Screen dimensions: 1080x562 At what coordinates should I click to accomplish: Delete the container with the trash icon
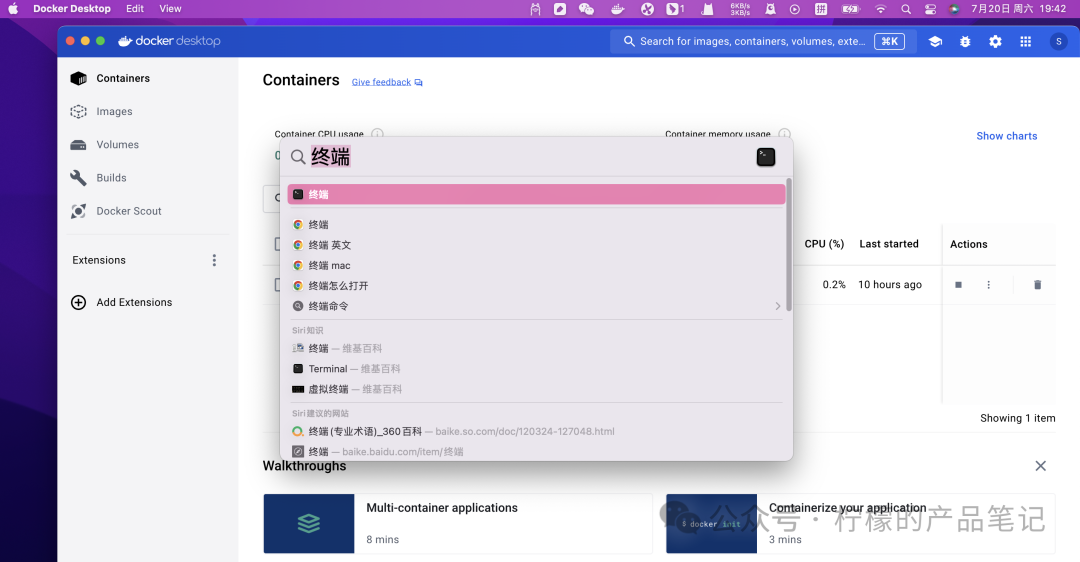pos(1037,284)
